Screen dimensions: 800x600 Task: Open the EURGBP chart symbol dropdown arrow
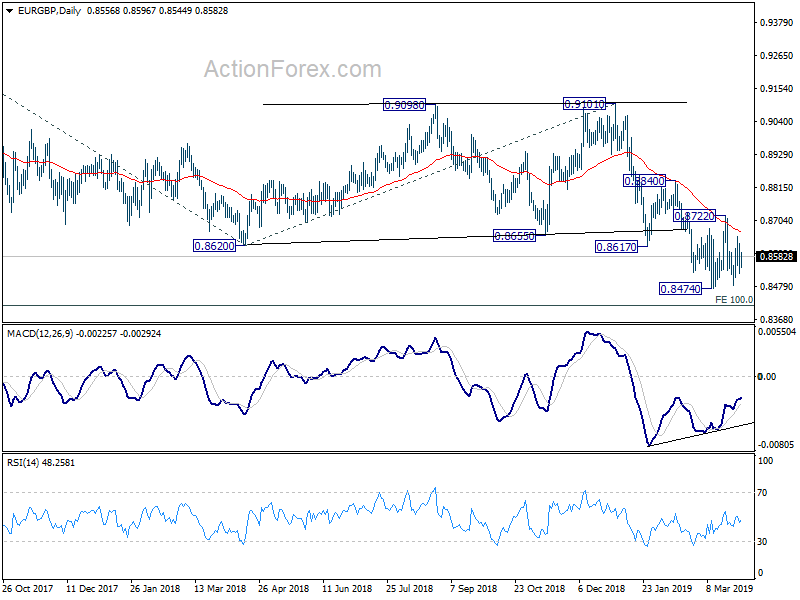(10, 11)
